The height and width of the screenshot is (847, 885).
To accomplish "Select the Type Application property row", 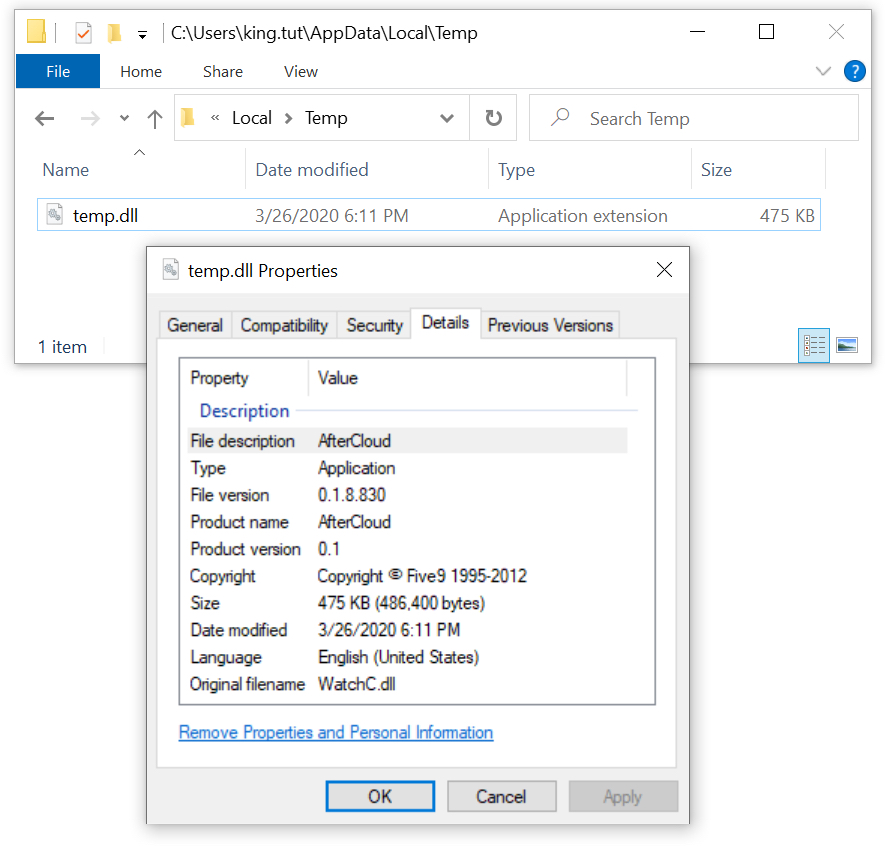I will (407, 468).
